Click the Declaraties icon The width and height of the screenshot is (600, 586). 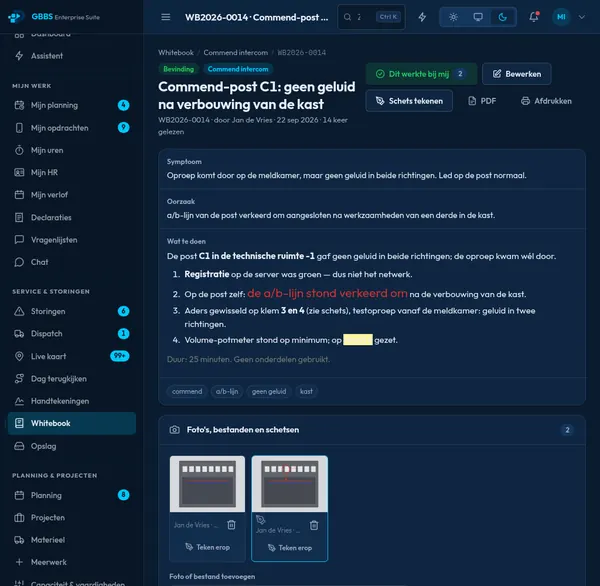pos(19,217)
